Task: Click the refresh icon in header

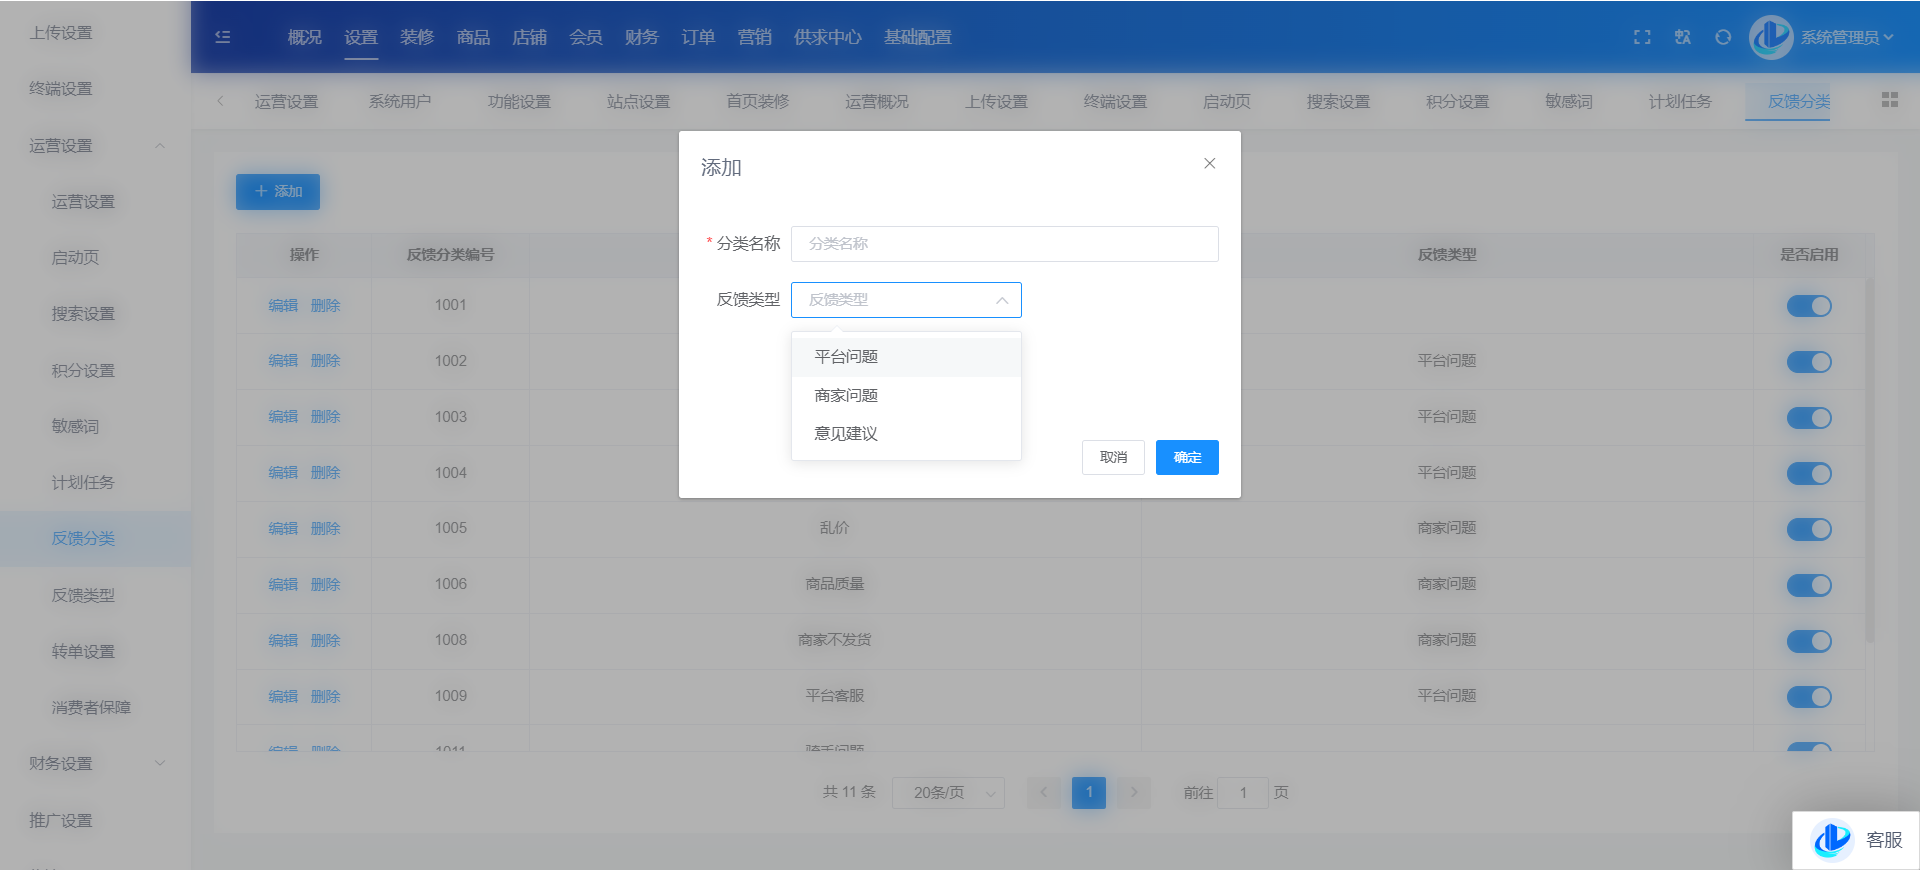Action: click(x=1722, y=37)
